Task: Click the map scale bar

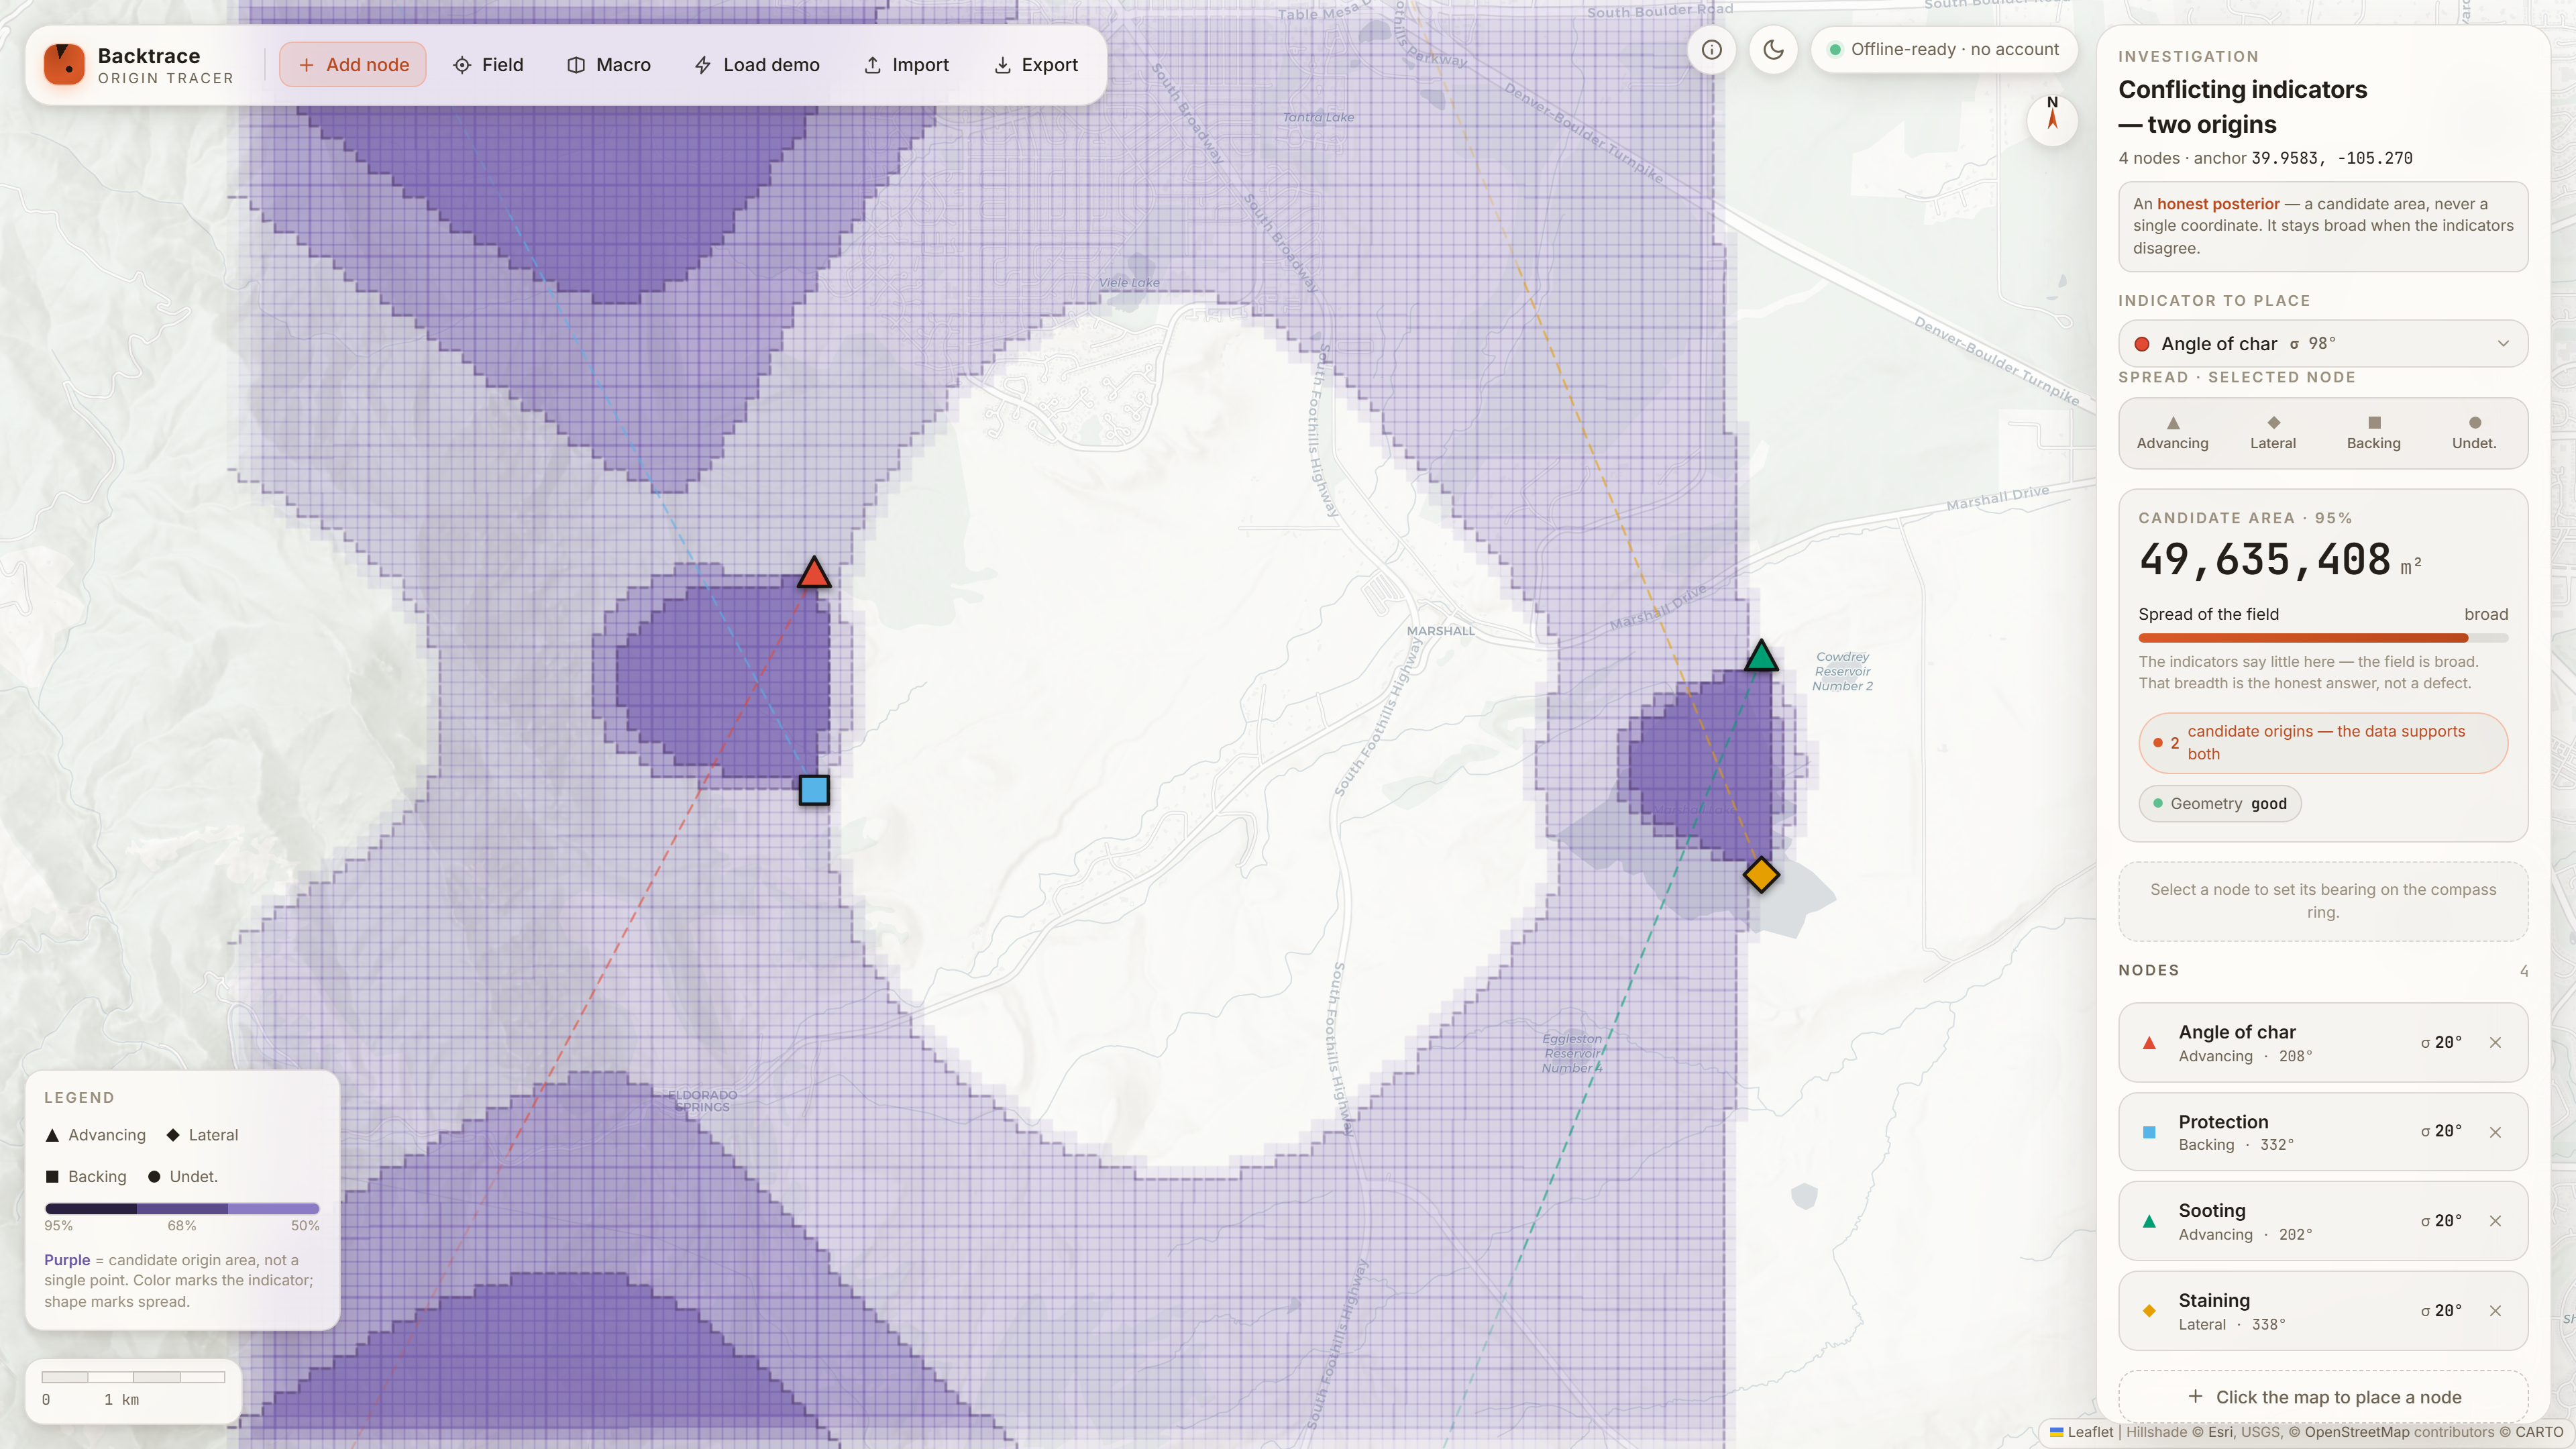Action: [x=133, y=1378]
